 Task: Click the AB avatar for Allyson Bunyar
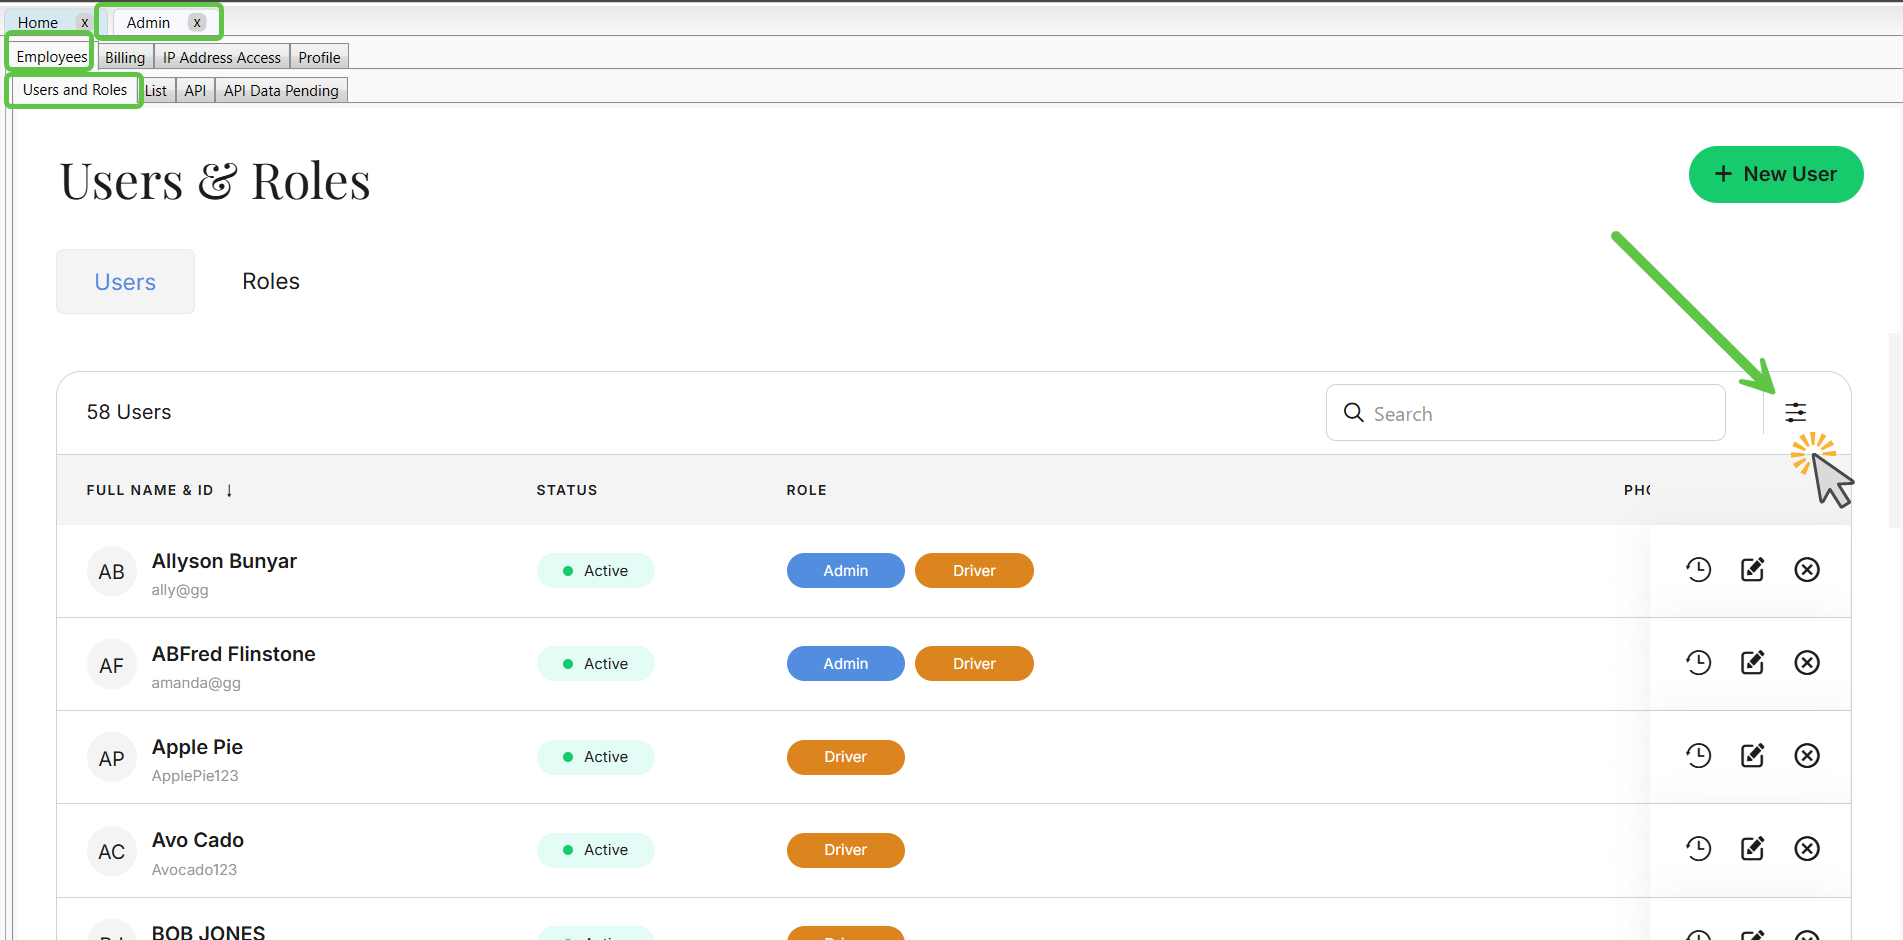(112, 572)
